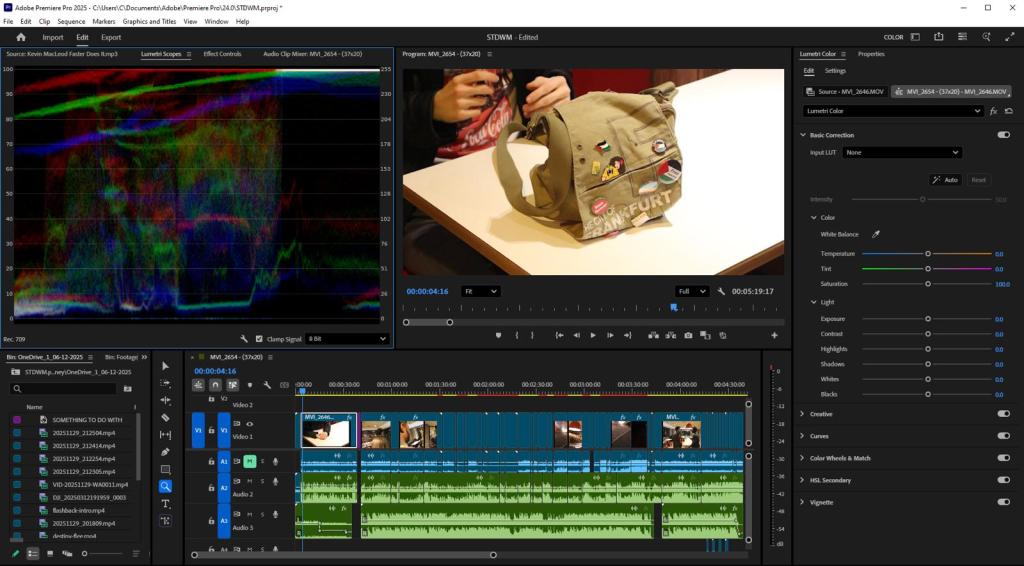This screenshot has height=566, width=1024.
Task: Toggle Snap in Timeline magnet button
Action: (x=215, y=385)
